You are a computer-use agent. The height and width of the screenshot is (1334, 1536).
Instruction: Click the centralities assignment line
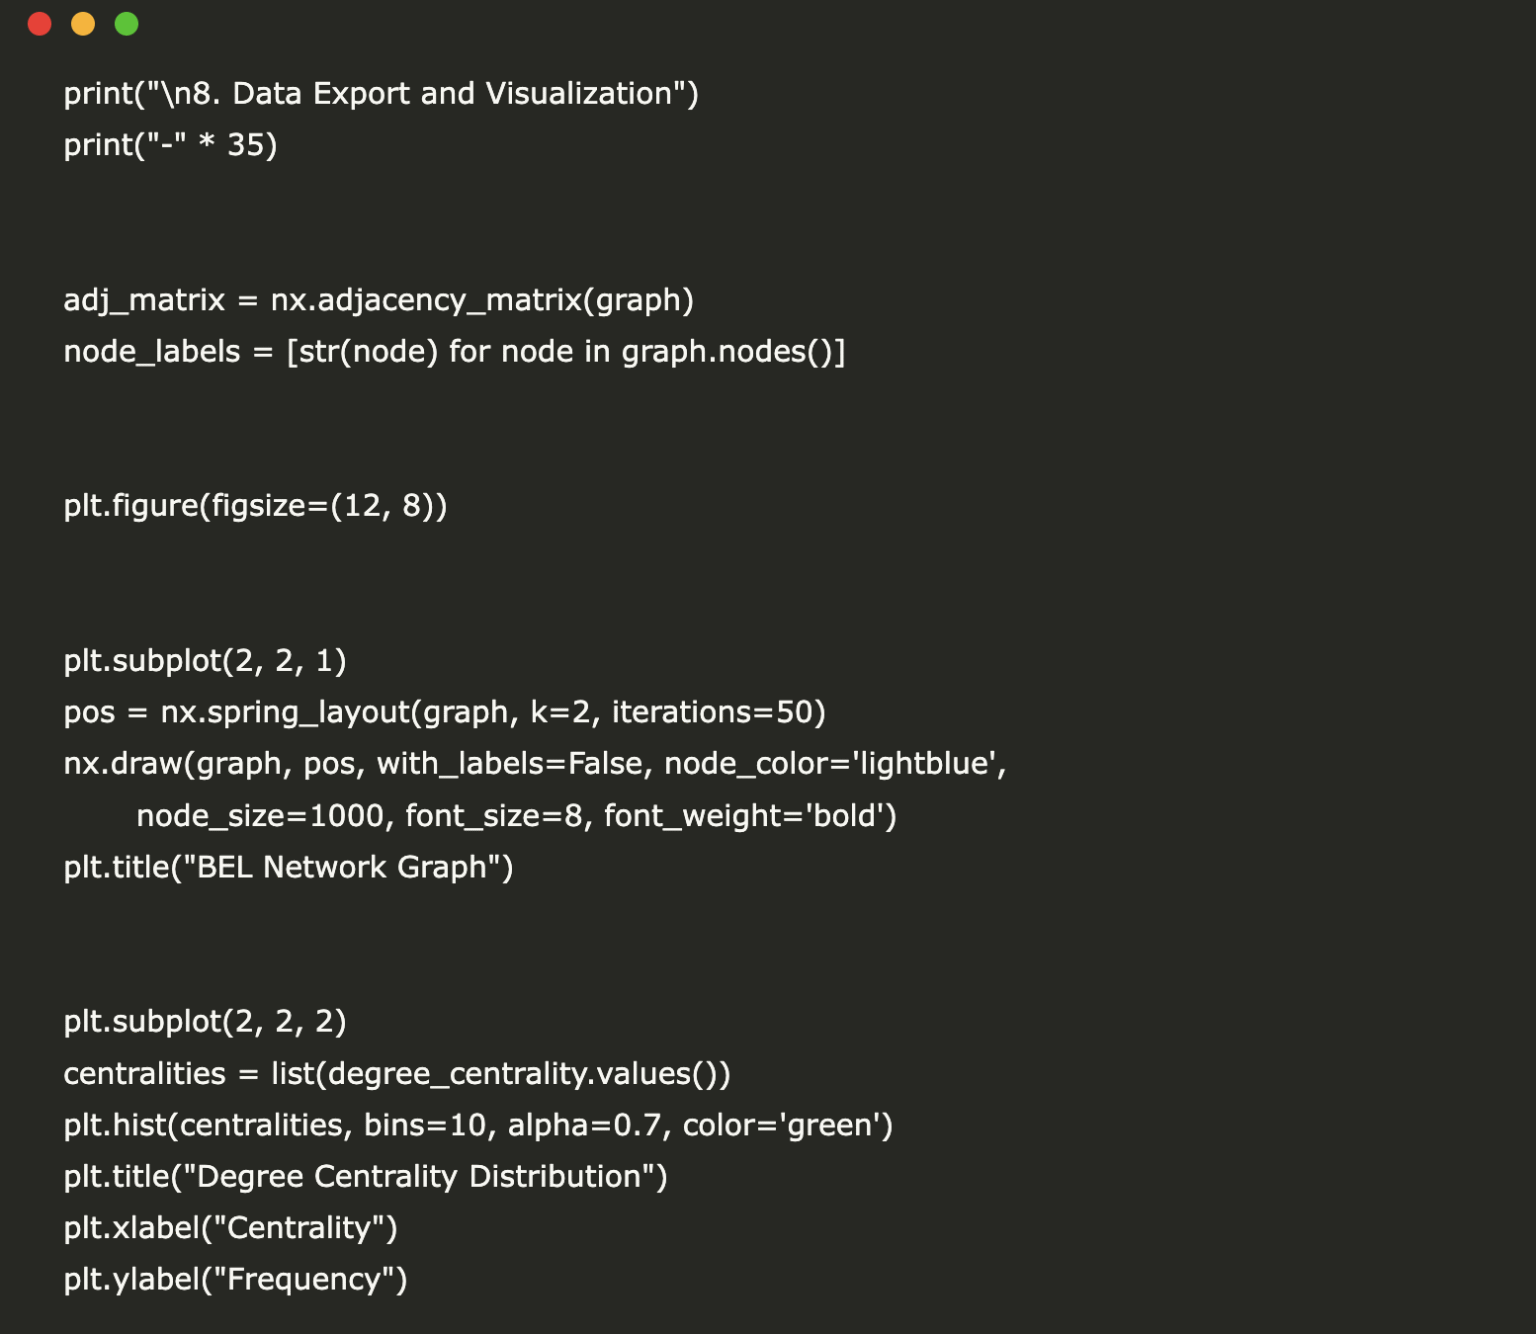(397, 1074)
